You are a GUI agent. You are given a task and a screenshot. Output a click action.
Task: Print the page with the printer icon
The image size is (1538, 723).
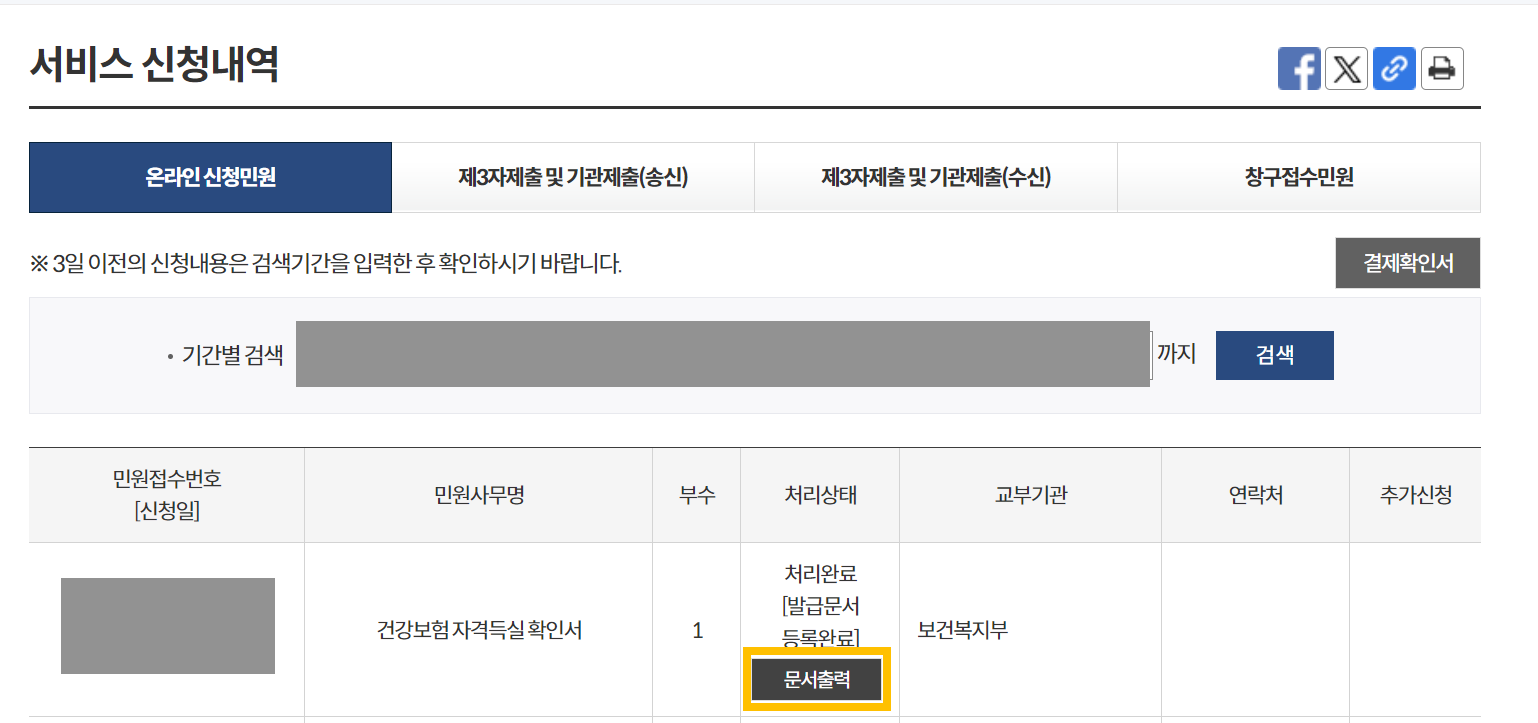click(x=1442, y=68)
